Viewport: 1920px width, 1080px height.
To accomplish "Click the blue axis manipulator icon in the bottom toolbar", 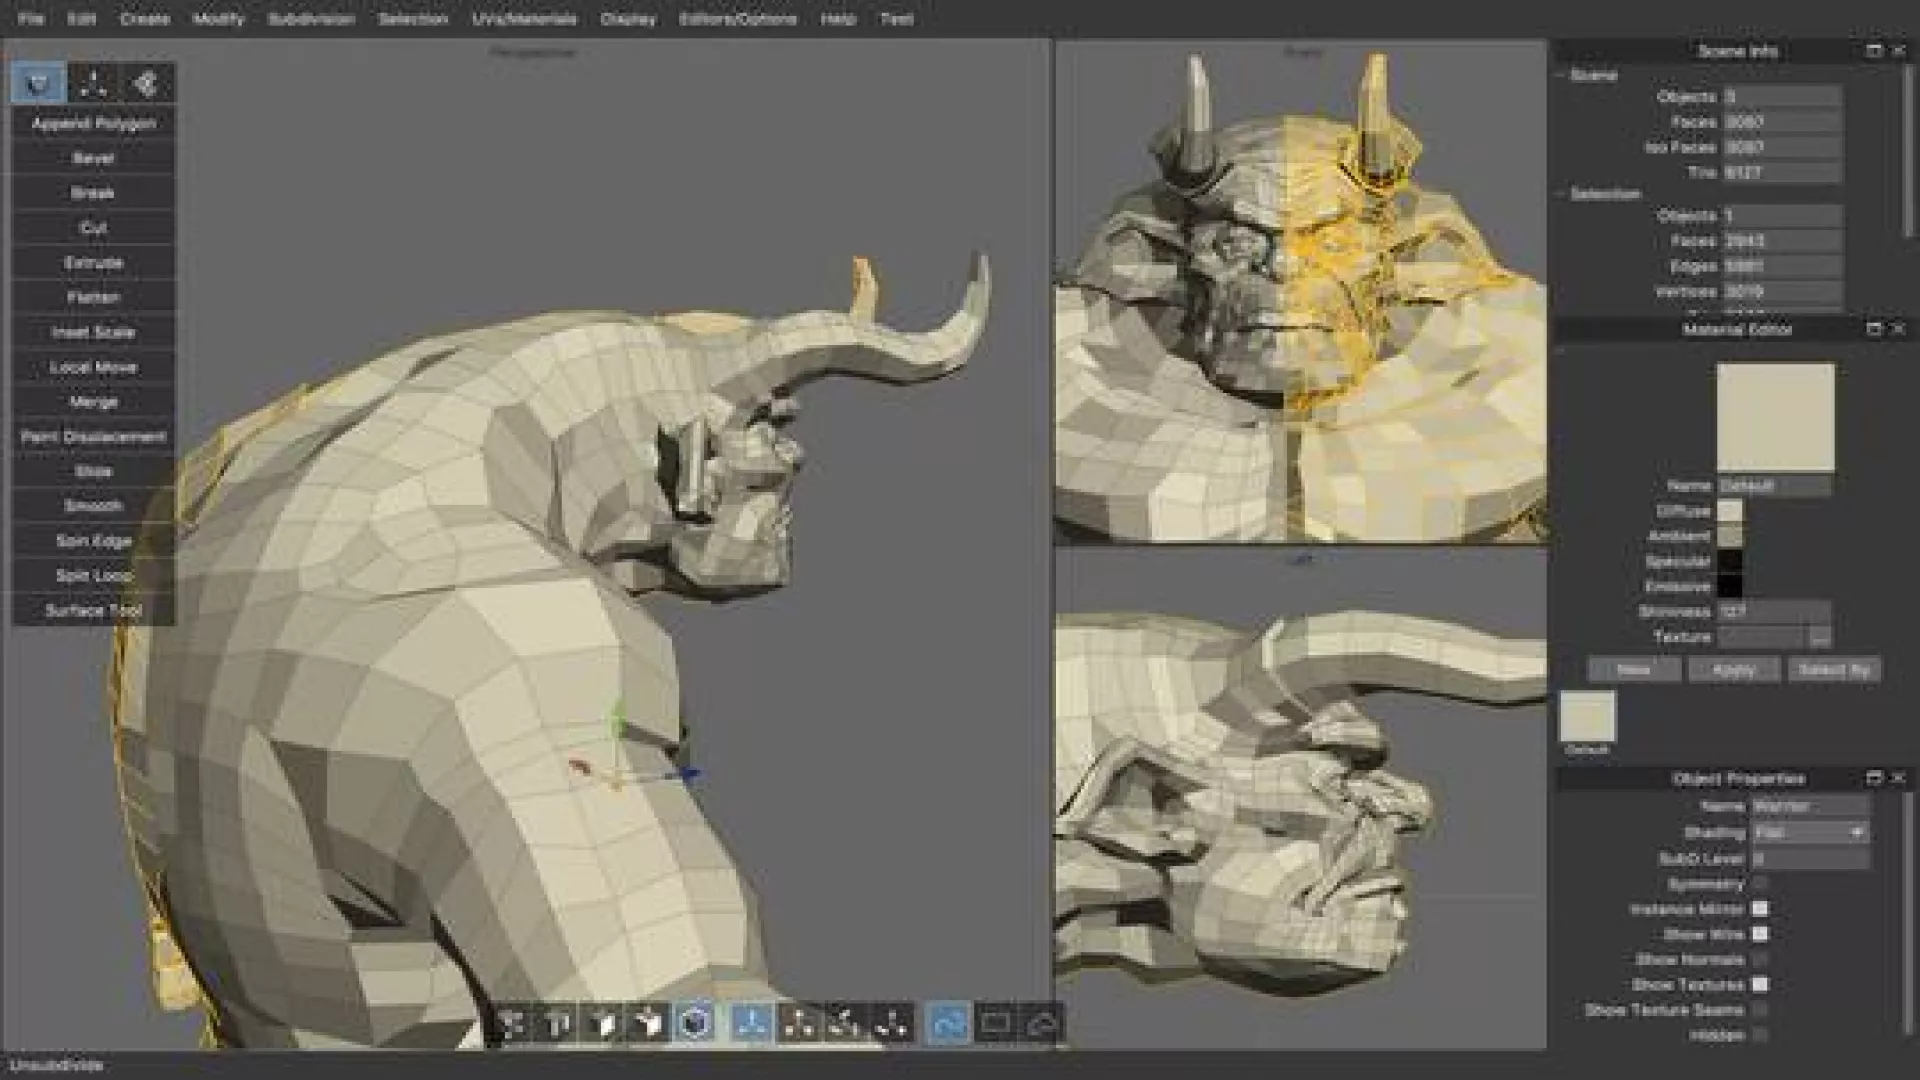I will click(x=752, y=1023).
